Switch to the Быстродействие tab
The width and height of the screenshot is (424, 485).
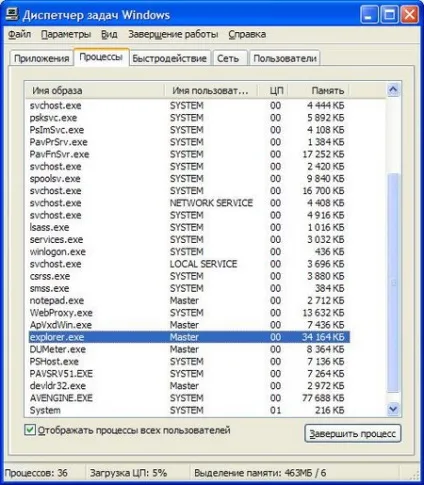coord(169,58)
